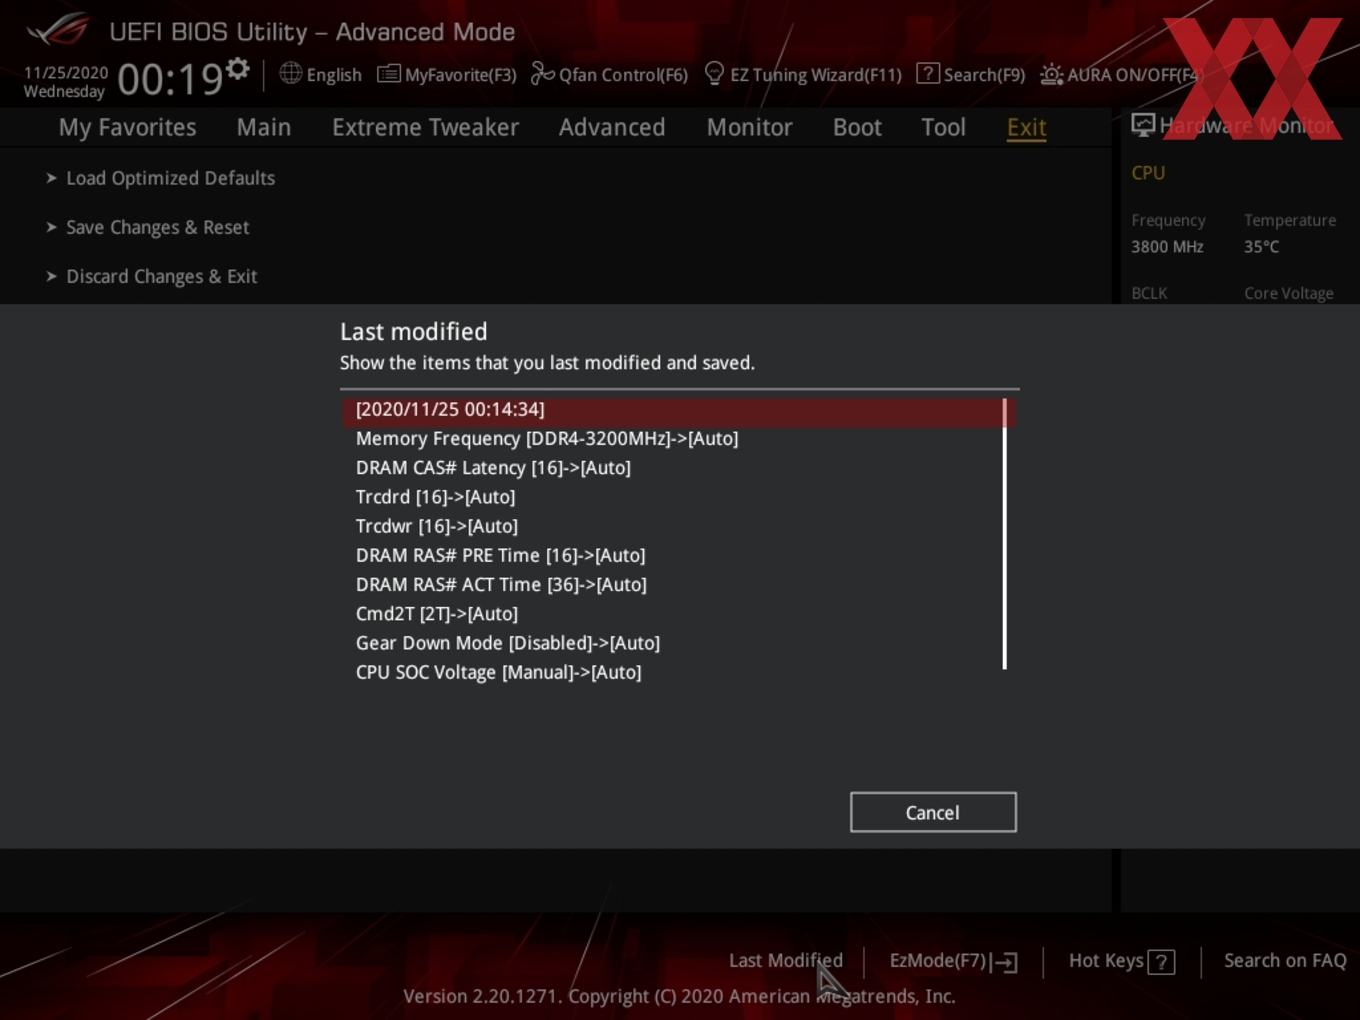Image resolution: width=1360 pixels, height=1020 pixels.
Task: Click the gear icon beside the clock
Action: pos(237,69)
